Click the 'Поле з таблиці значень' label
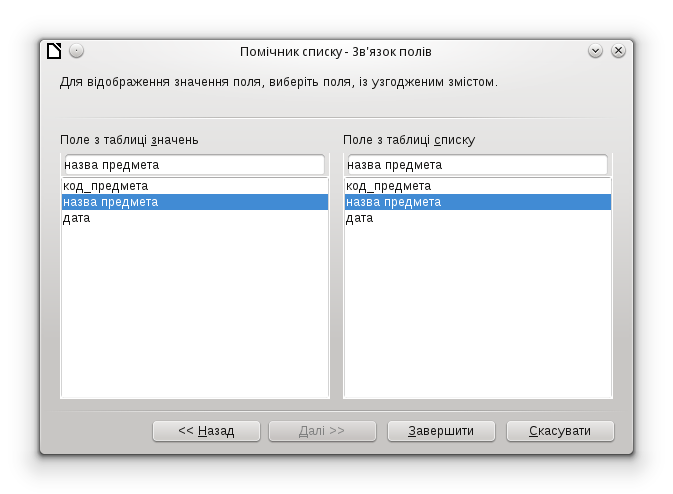This screenshot has width=673, height=494. pos(136,140)
